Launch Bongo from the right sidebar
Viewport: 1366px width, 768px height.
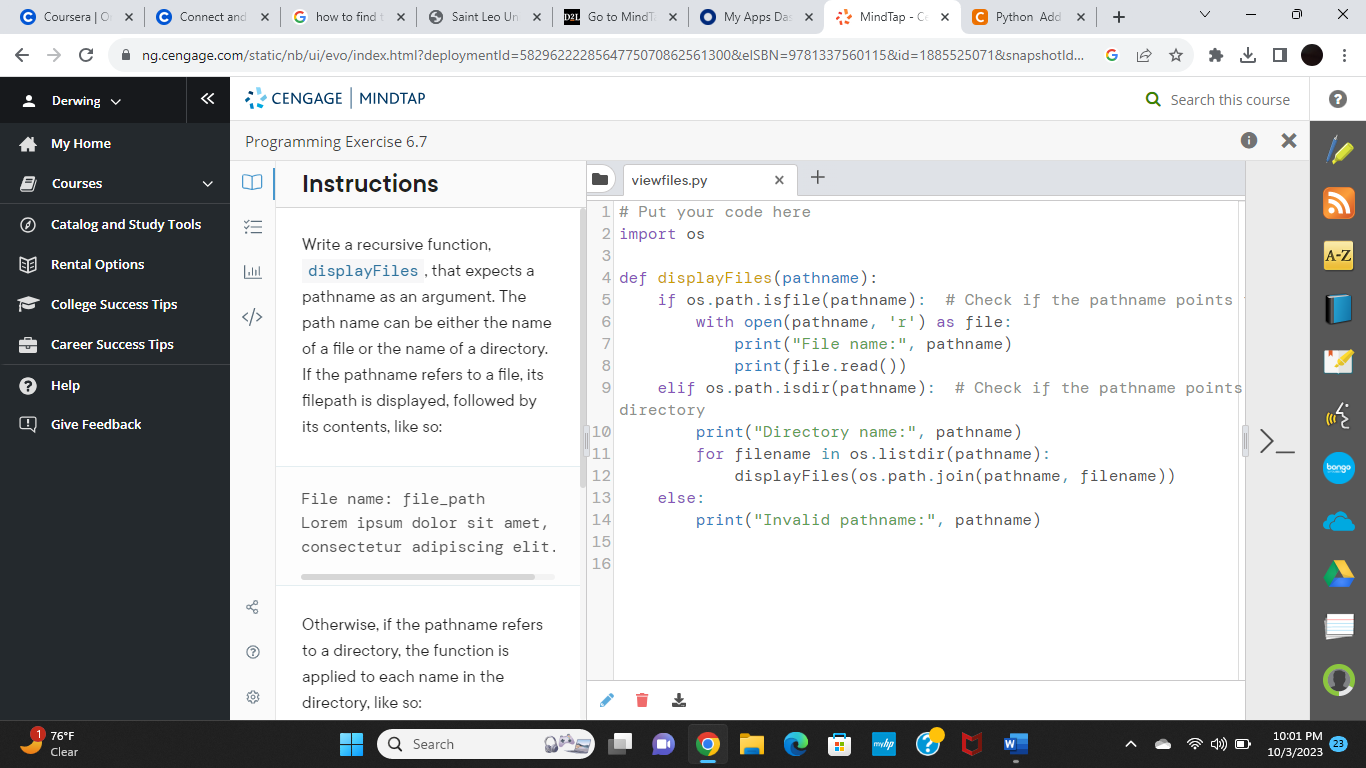(x=1338, y=469)
